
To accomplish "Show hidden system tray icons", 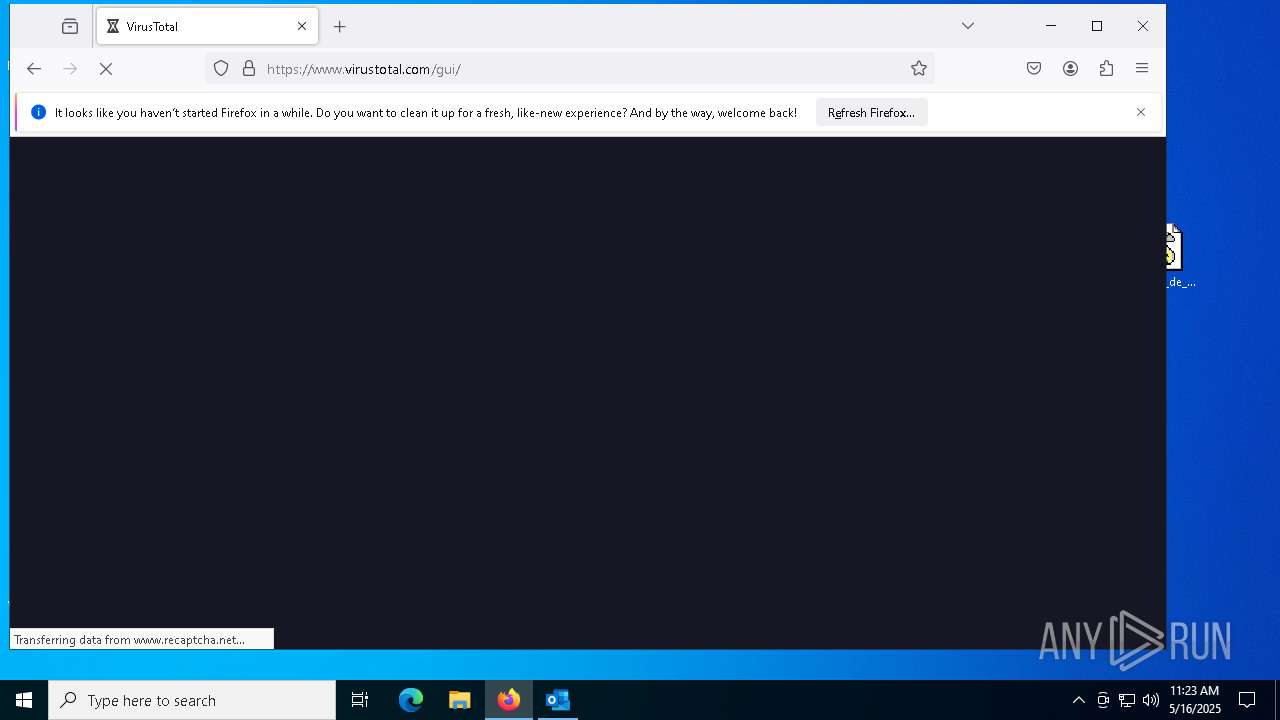I will [x=1078, y=700].
